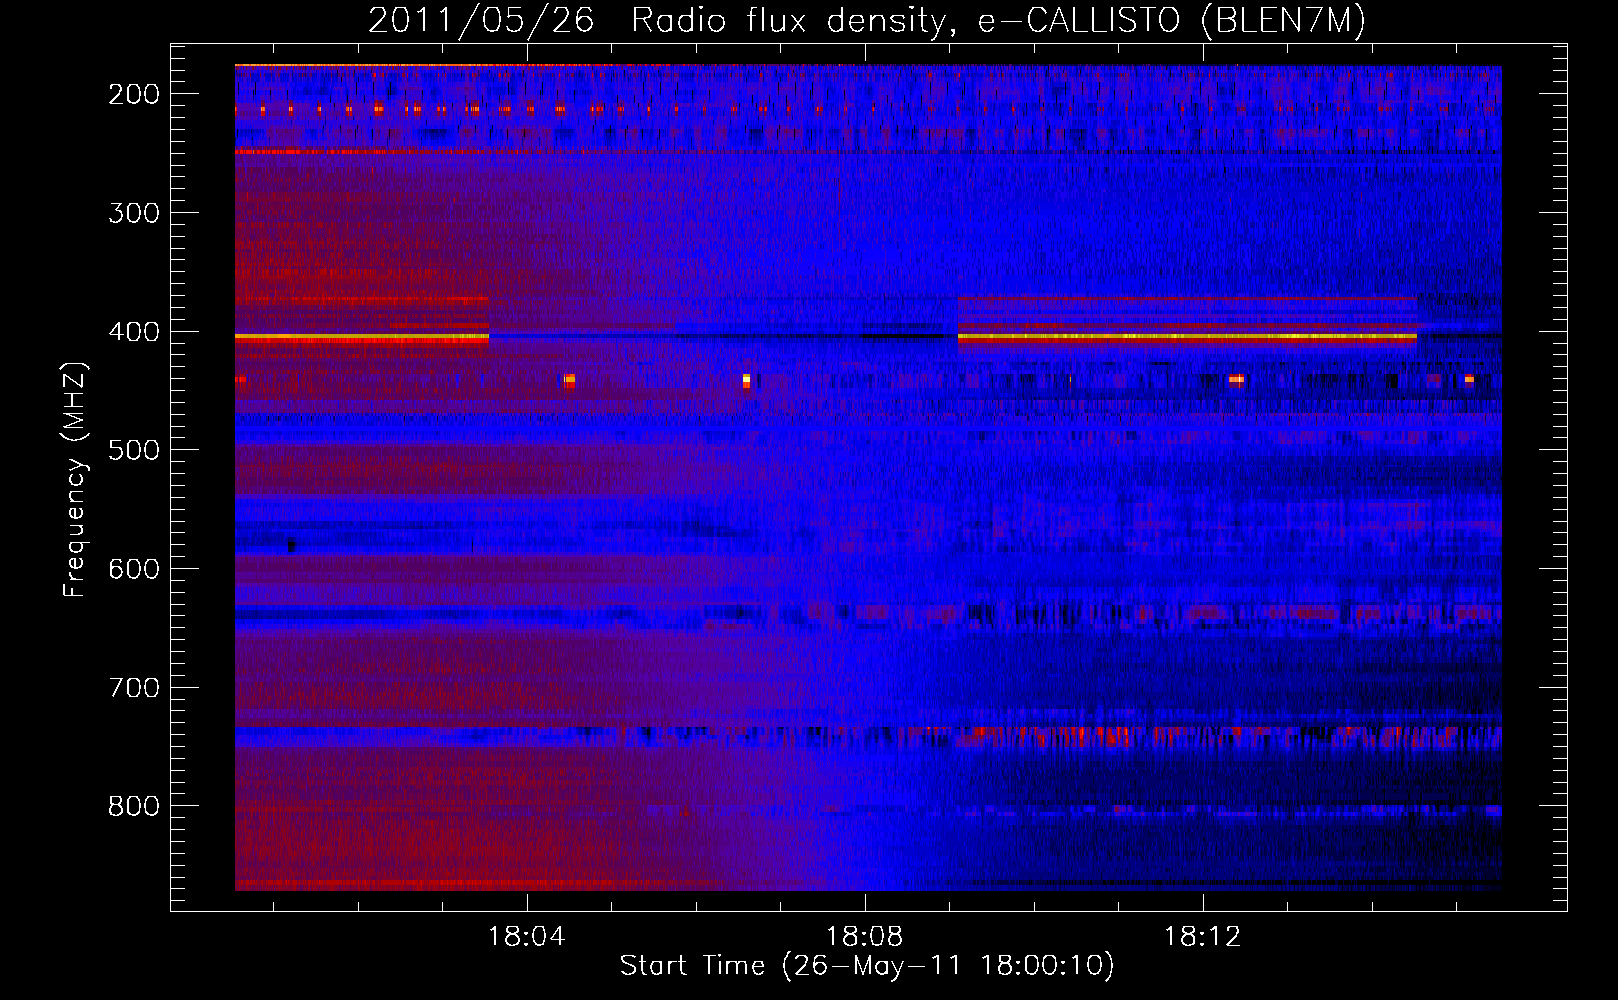Screen dimensions: 1618x1000
Task: Click the 'Start Time (26-May-11 18:00:10)' label
Action: pyautogui.click(x=867, y=966)
